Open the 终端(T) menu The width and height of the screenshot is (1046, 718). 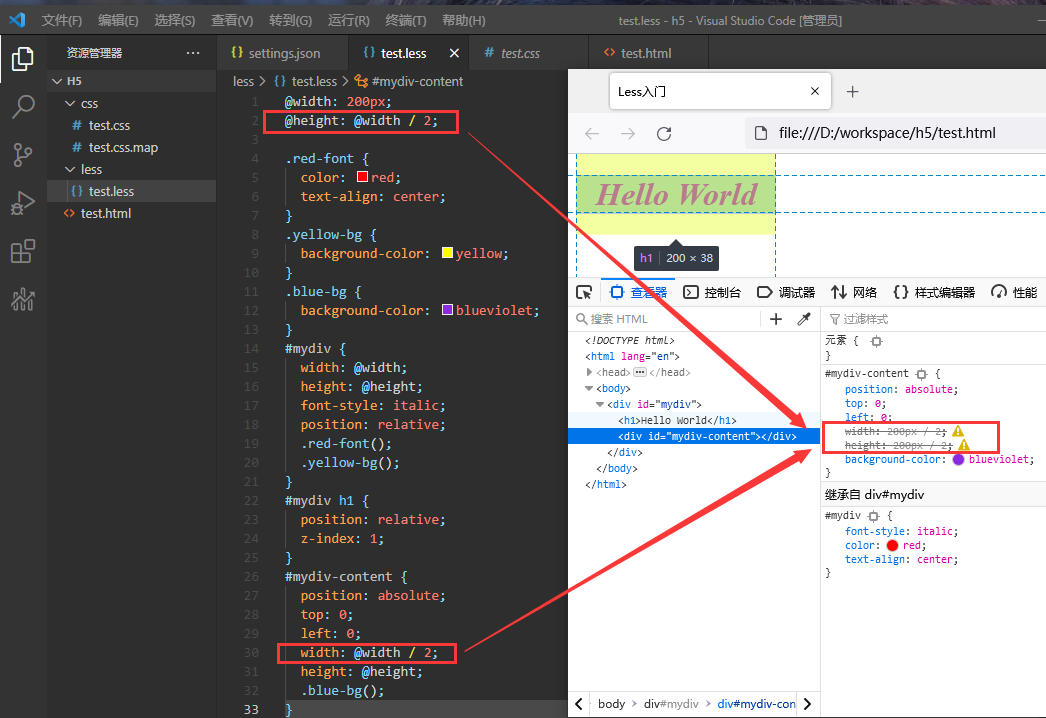click(406, 20)
